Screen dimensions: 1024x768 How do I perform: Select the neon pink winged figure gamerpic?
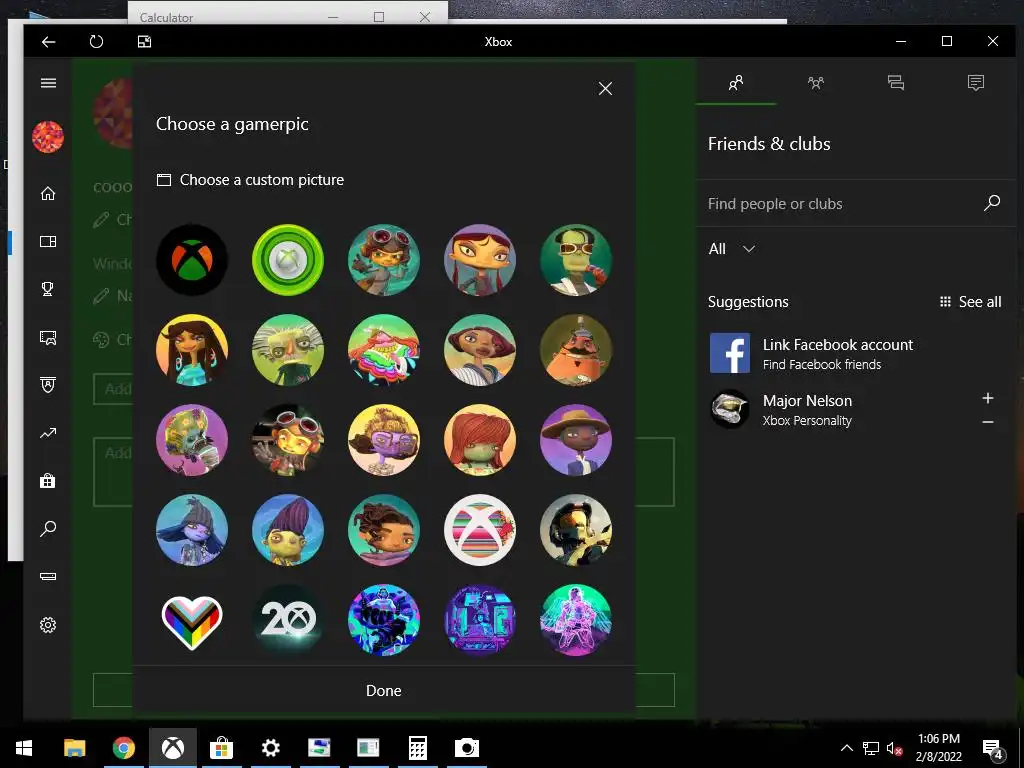click(576, 620)
